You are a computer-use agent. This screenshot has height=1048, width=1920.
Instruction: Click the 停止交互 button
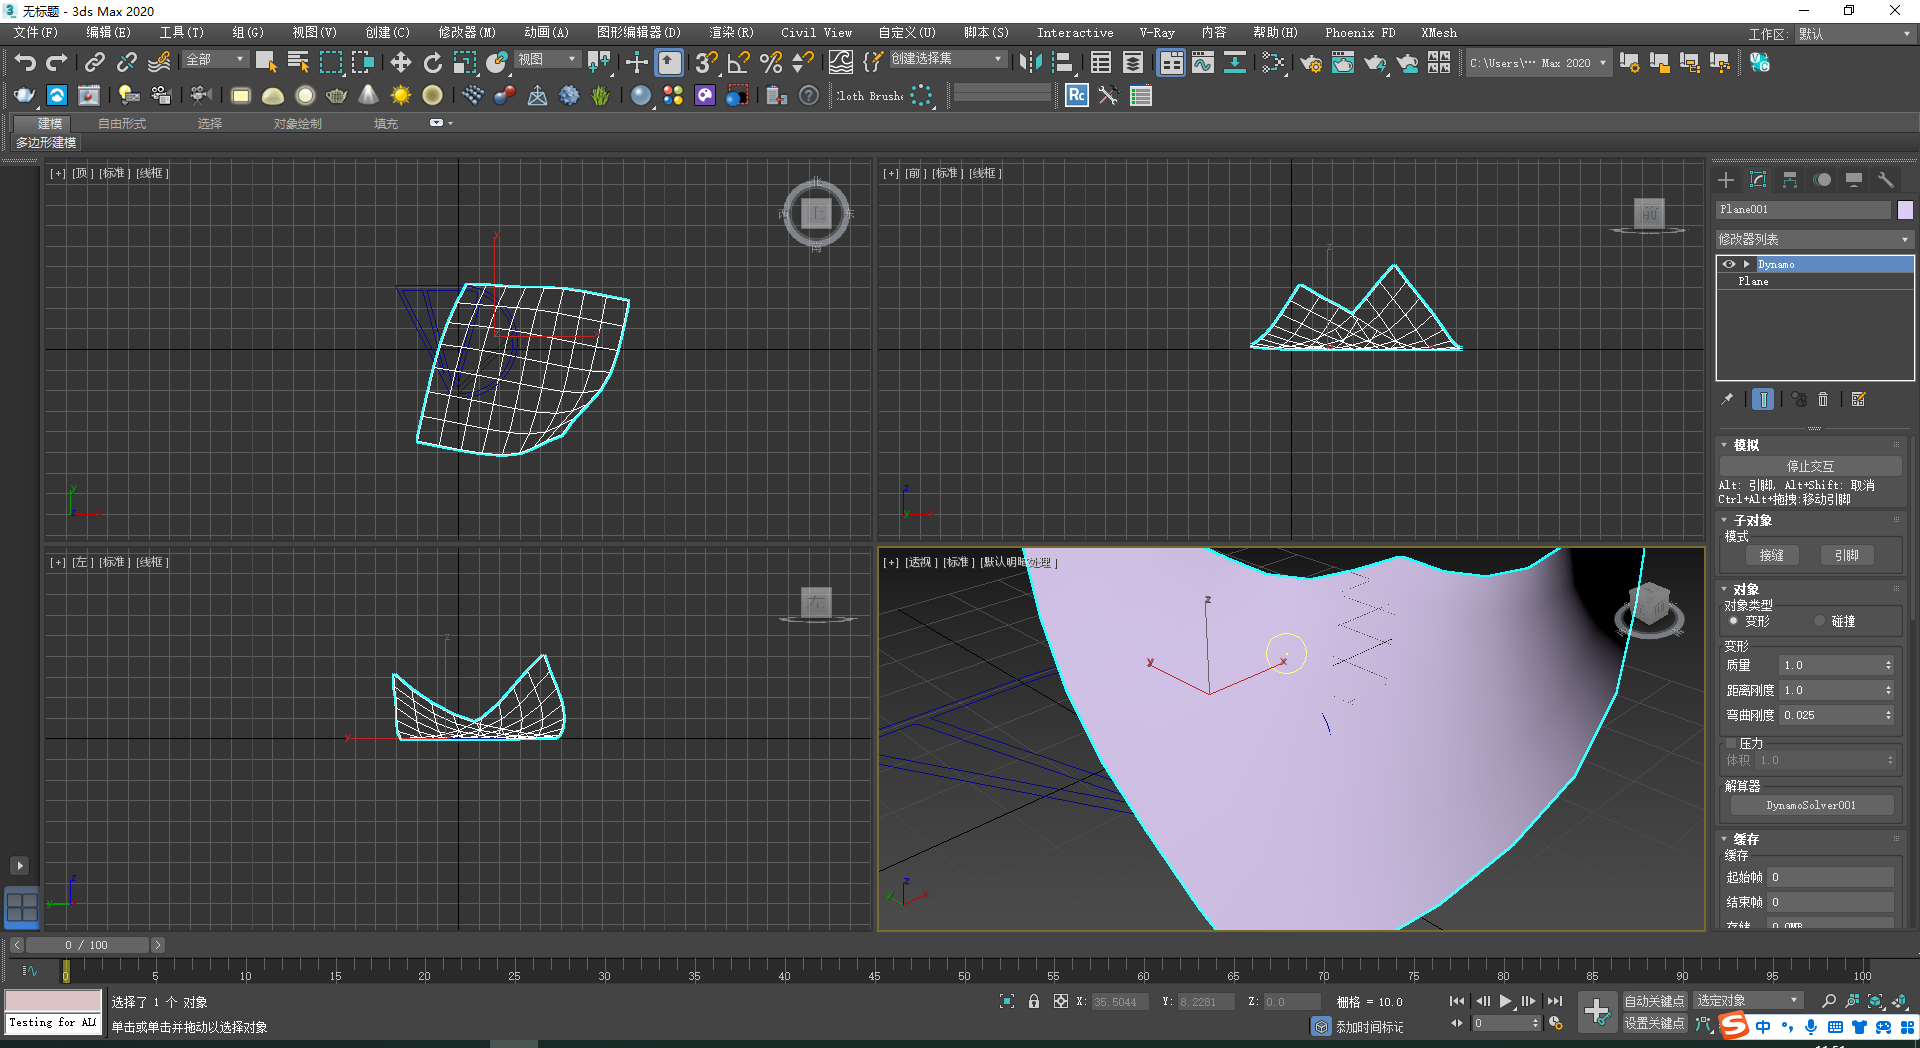(1810, 466)
